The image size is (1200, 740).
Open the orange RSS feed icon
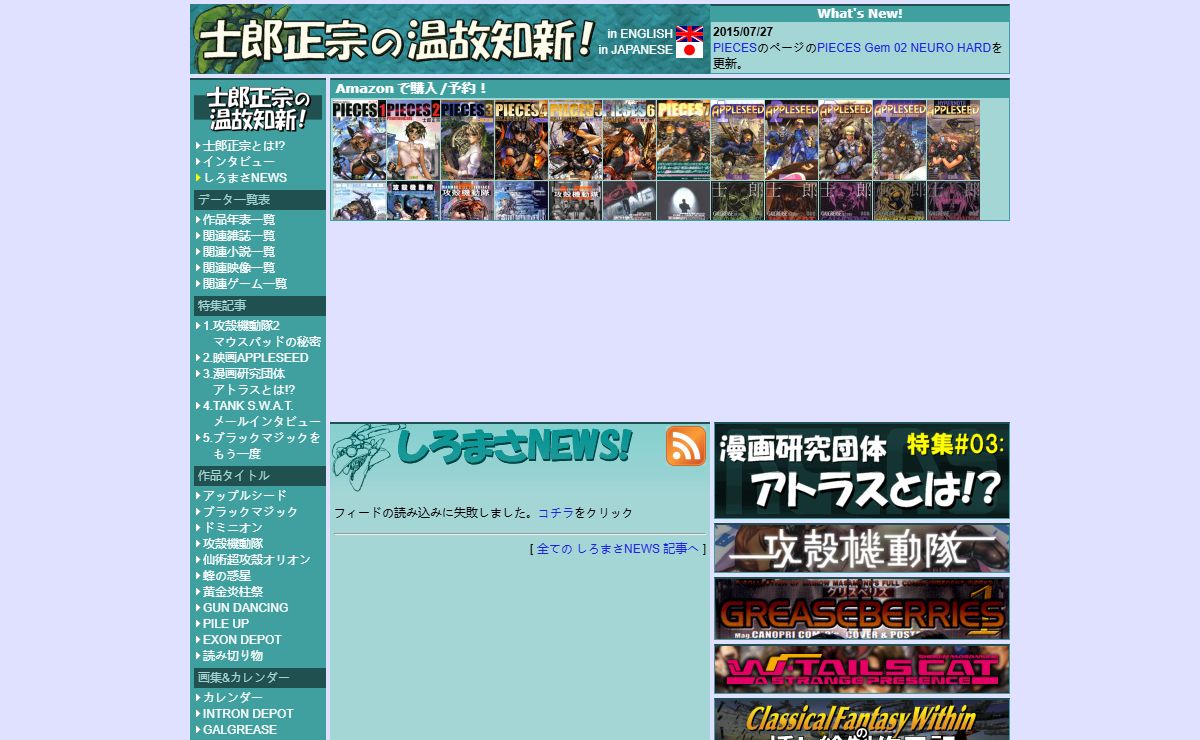coord(686,446)
